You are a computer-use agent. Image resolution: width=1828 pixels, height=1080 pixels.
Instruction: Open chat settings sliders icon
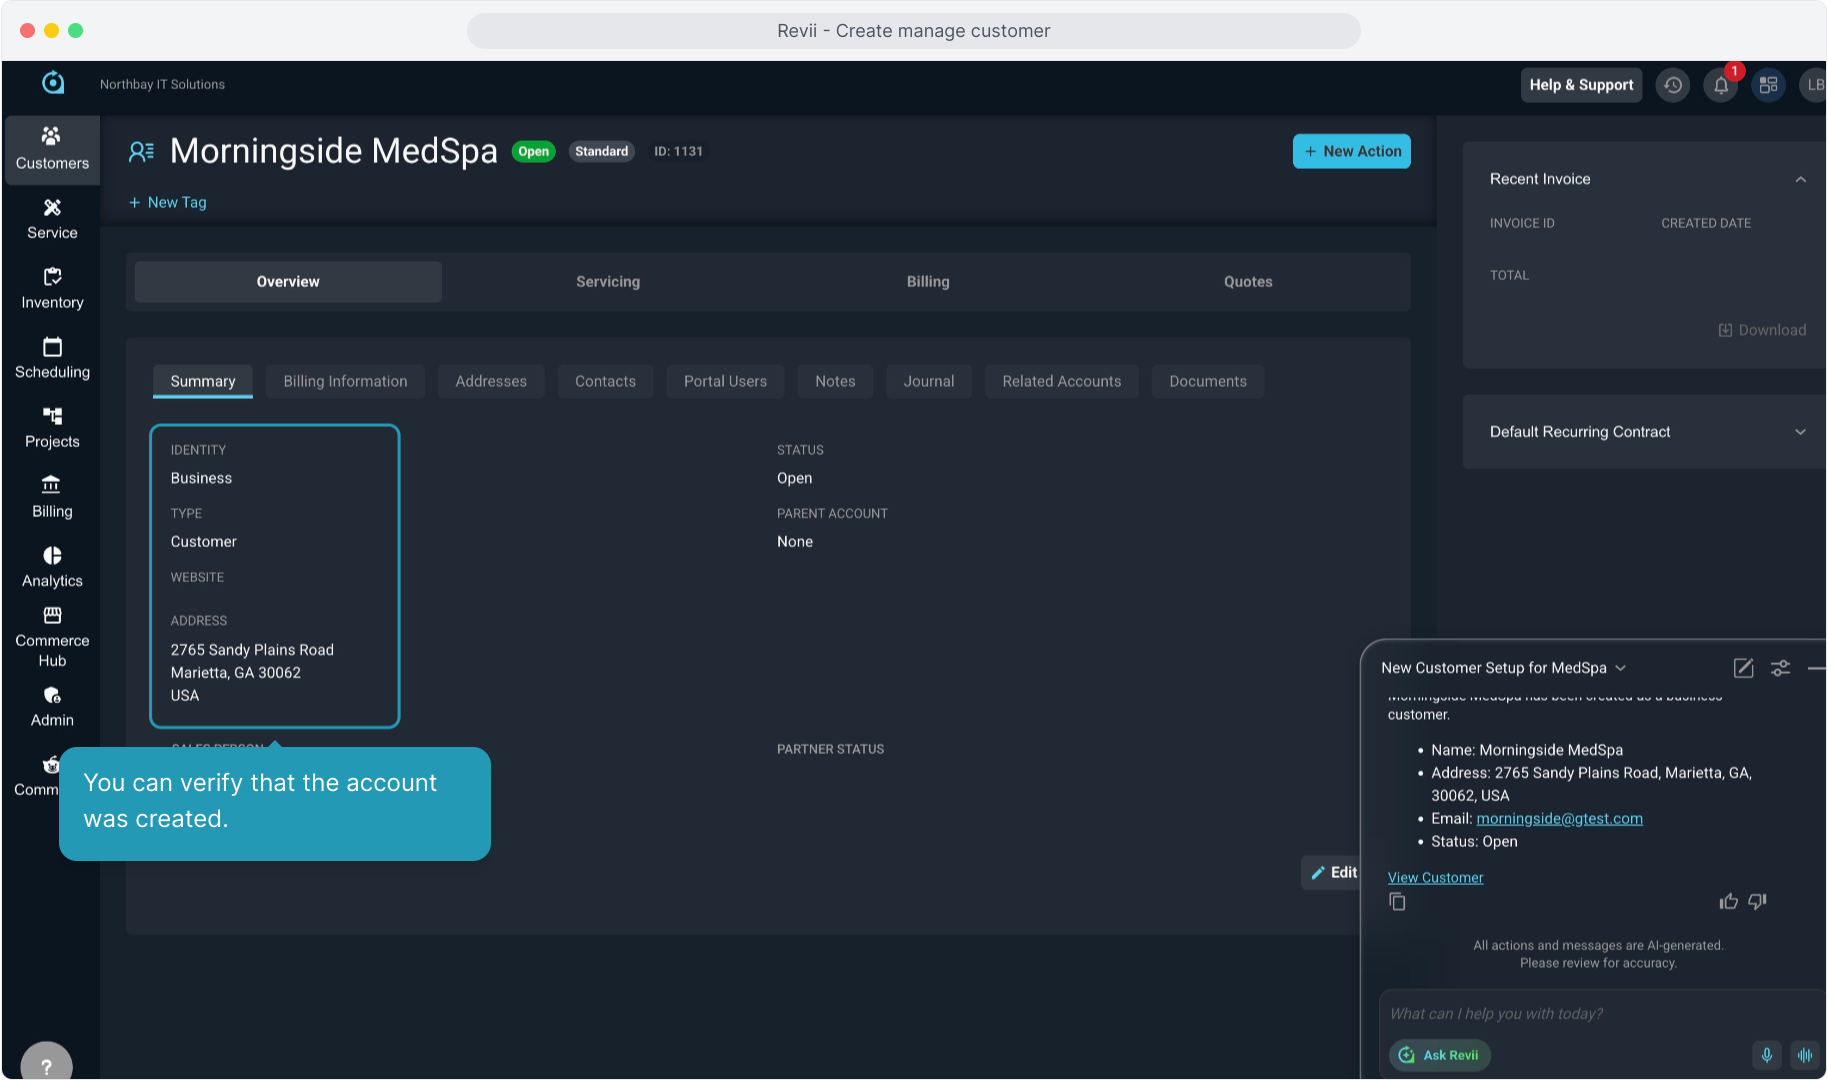pos(1780,668)
